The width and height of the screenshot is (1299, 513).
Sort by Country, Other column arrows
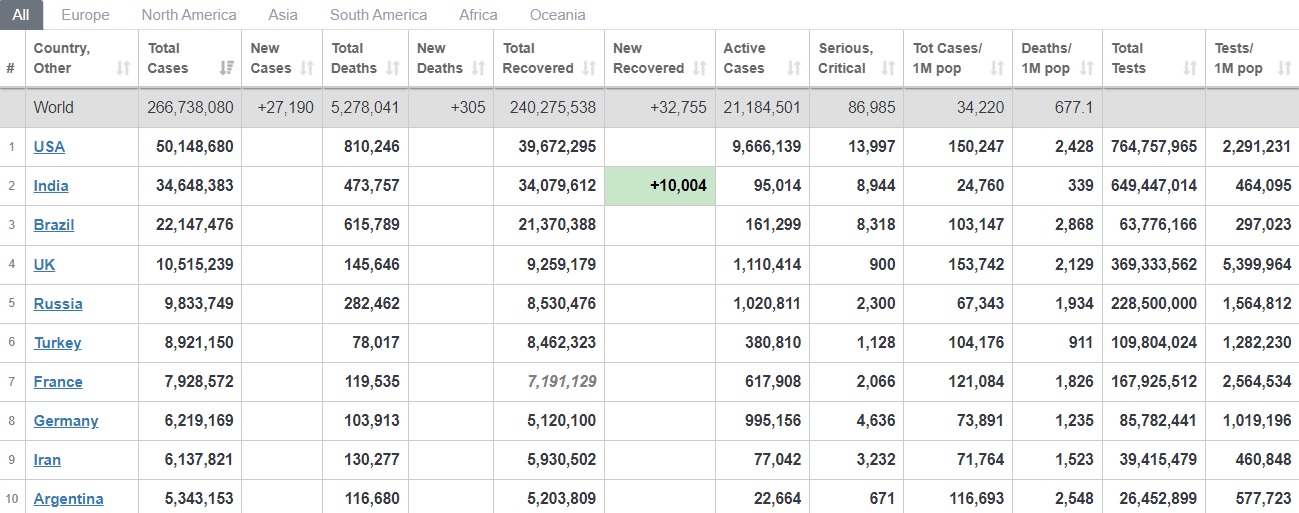click(123, 68)
